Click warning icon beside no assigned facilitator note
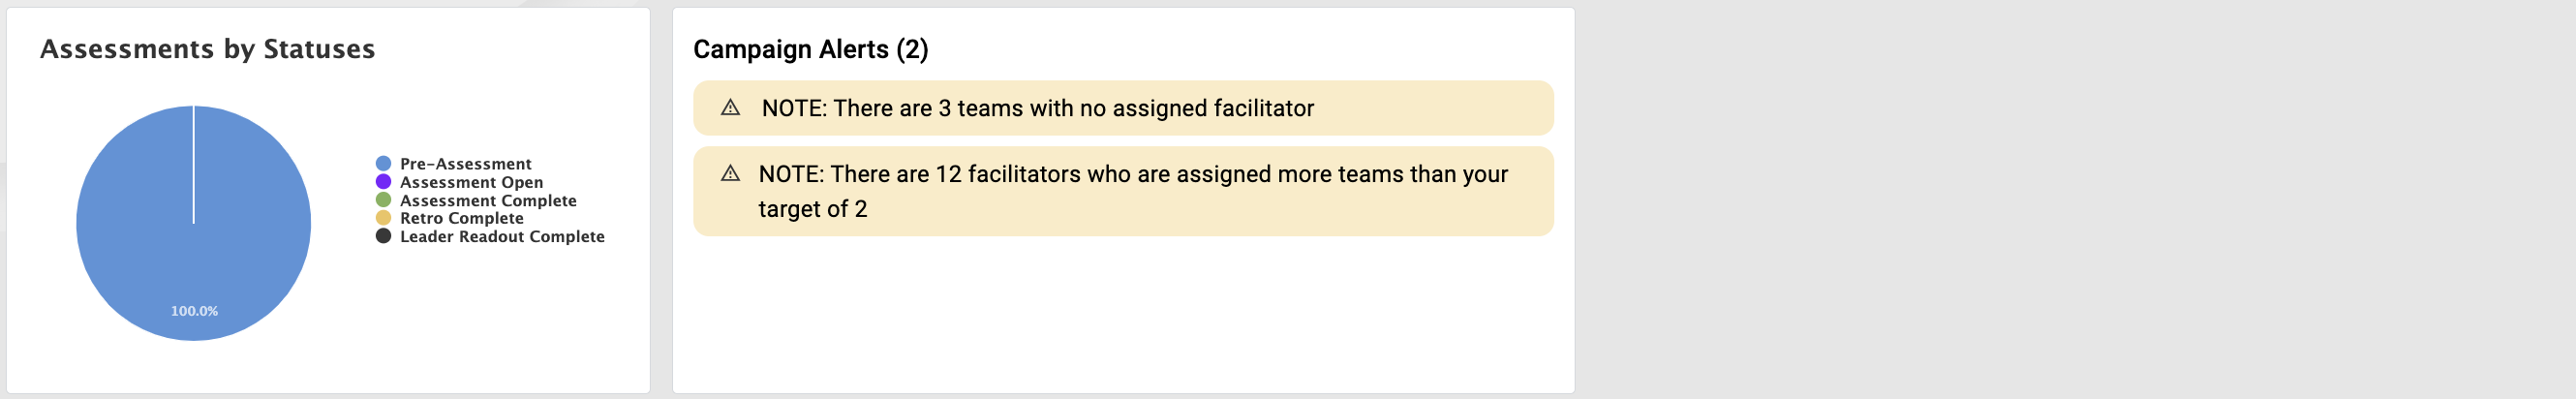The image size is (2576, 399). [x=730, y=108]
